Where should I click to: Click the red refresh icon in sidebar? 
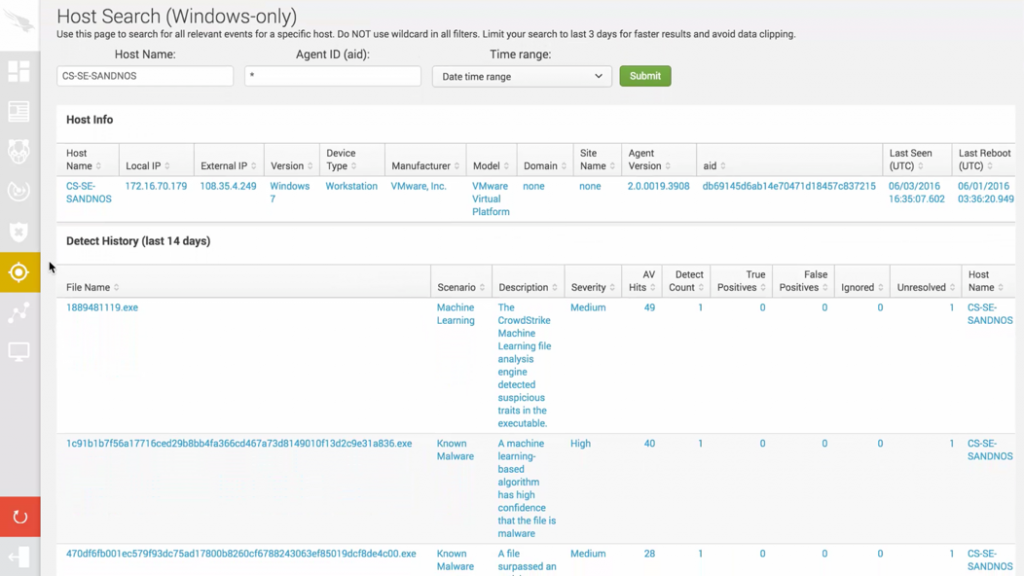point(18,517)
